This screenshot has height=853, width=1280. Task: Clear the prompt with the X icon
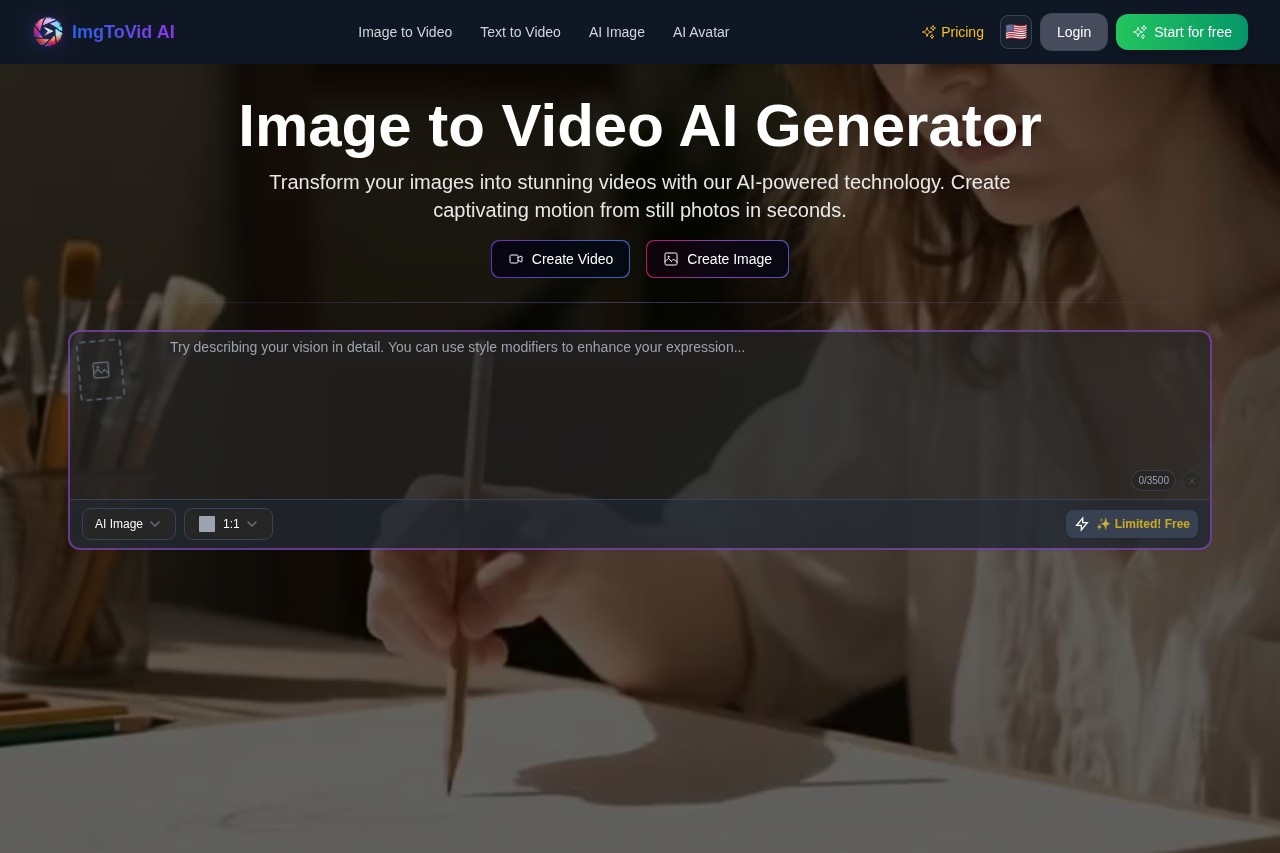tap(1191, 481)
